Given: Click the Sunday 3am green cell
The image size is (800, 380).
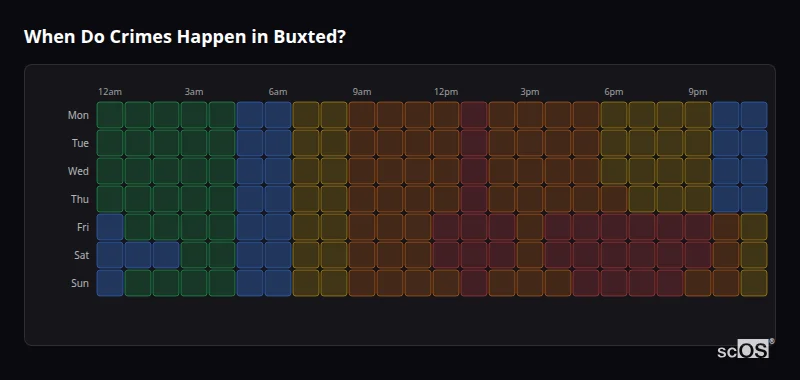Looking at the screenshot, I should click(x=194, y=283).
